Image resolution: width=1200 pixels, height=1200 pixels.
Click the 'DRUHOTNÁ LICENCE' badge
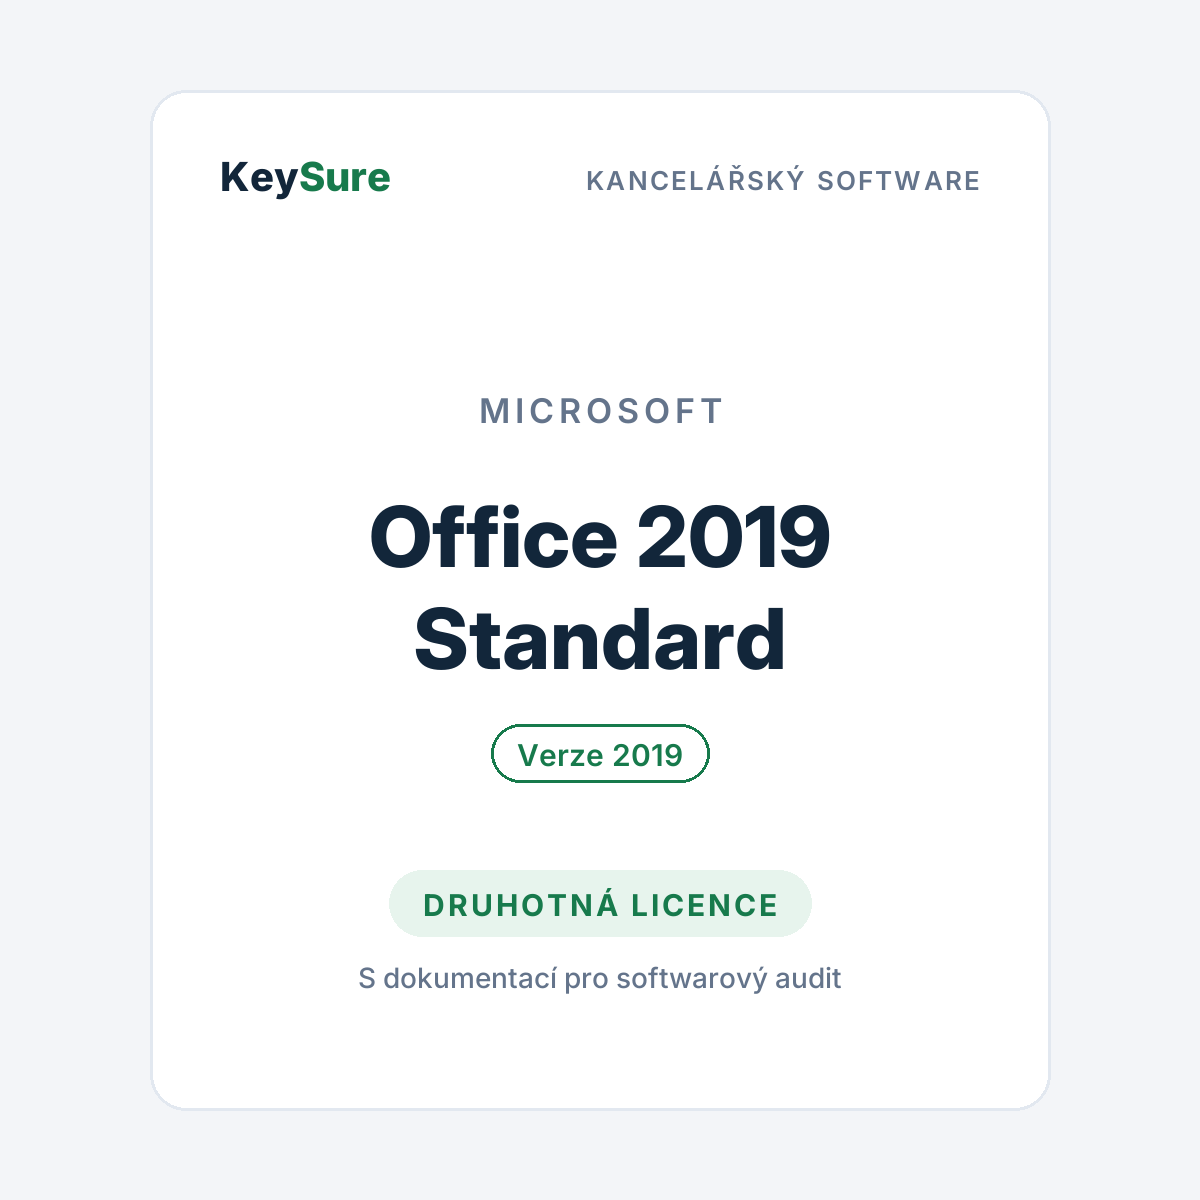coord(600,904)
